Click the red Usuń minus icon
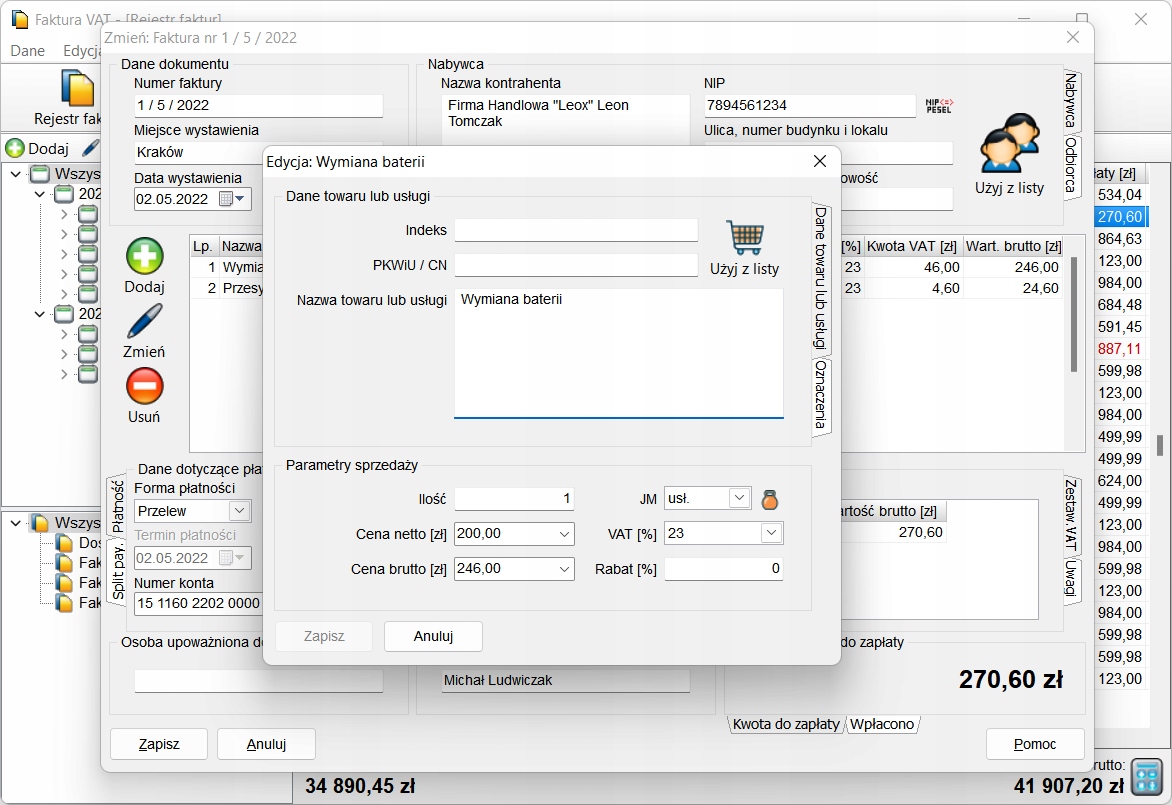 tap(144, 386)
